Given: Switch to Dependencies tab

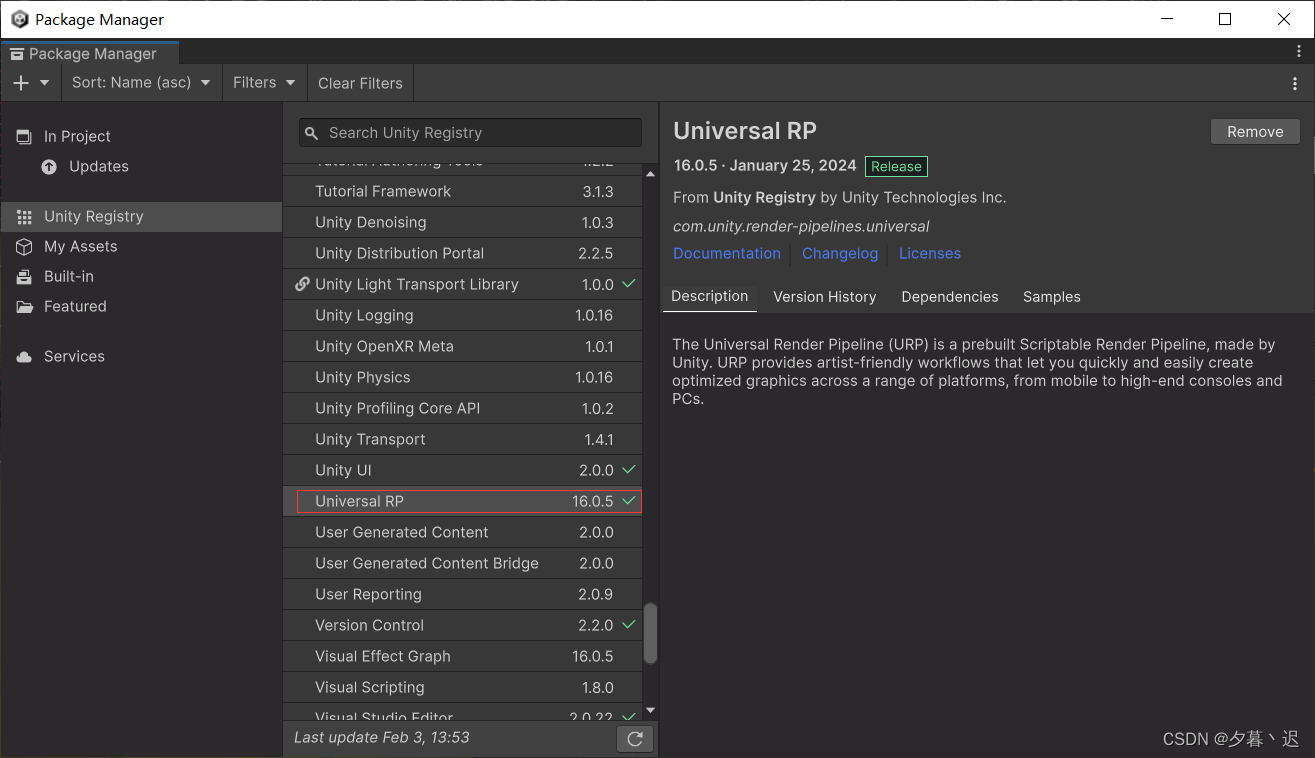Looking at the screenshot, I should coord(950,297).
